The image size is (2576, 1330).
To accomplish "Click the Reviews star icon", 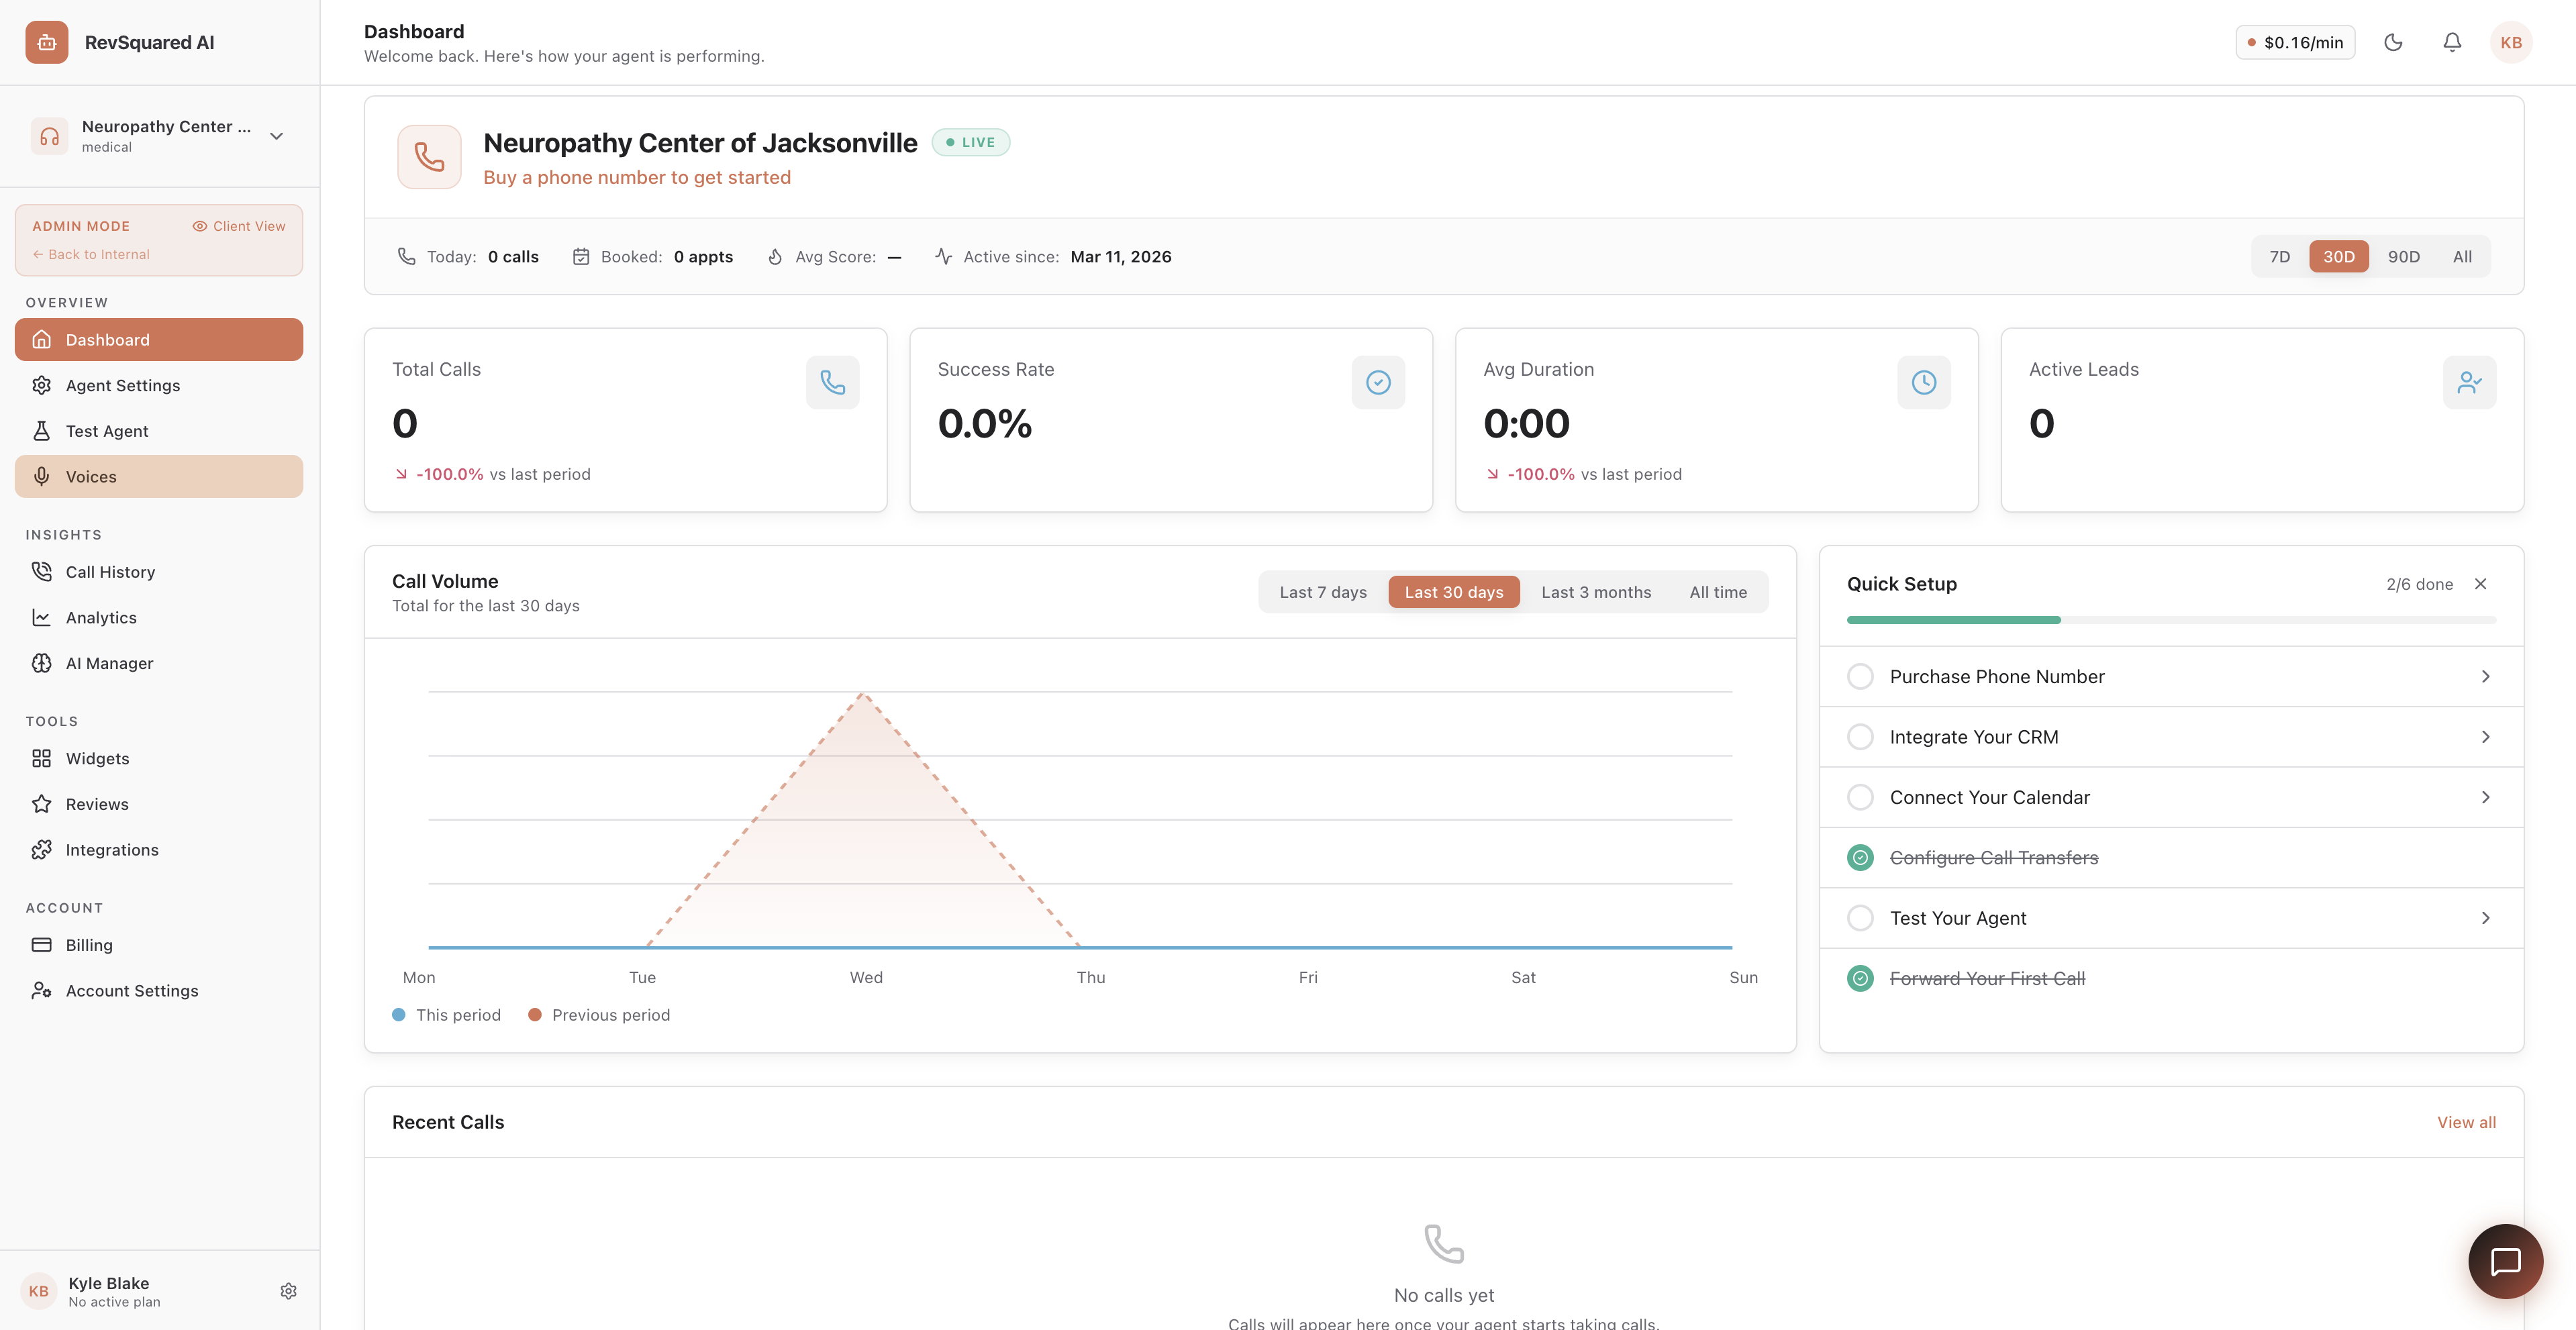I will pyautogui.click(x=42, y=804).
